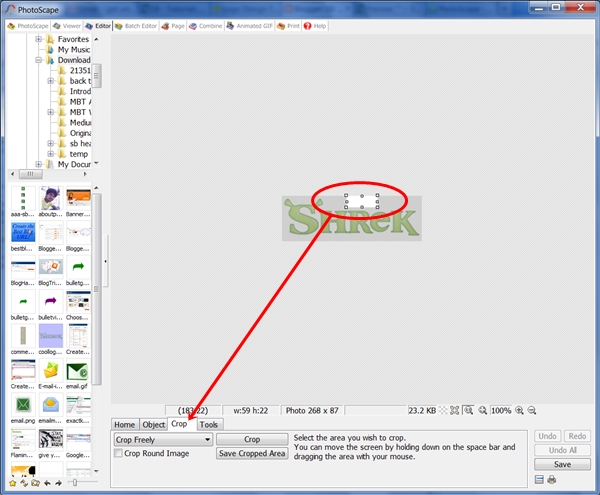Click the forward arrow below thumbnails
Screen dimensions: 600x495
click(58, 483)
